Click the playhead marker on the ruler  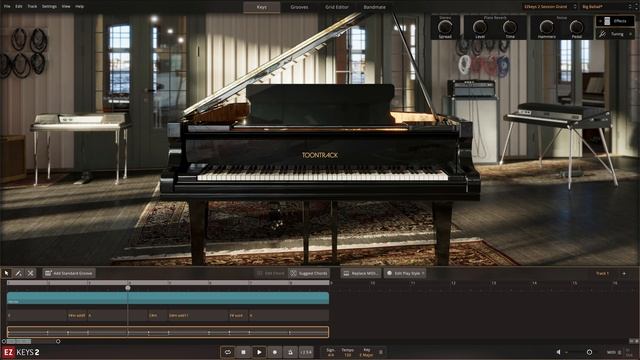tap(128, 288)
